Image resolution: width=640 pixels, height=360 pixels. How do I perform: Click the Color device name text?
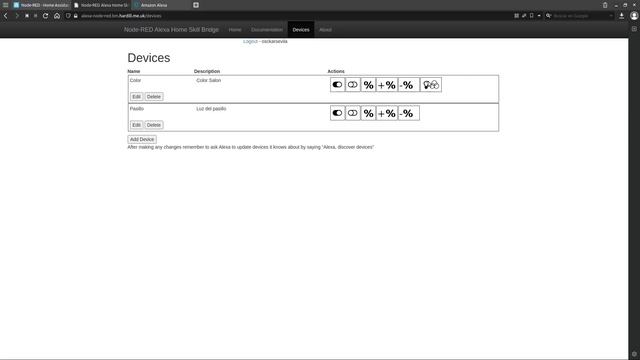136,80
